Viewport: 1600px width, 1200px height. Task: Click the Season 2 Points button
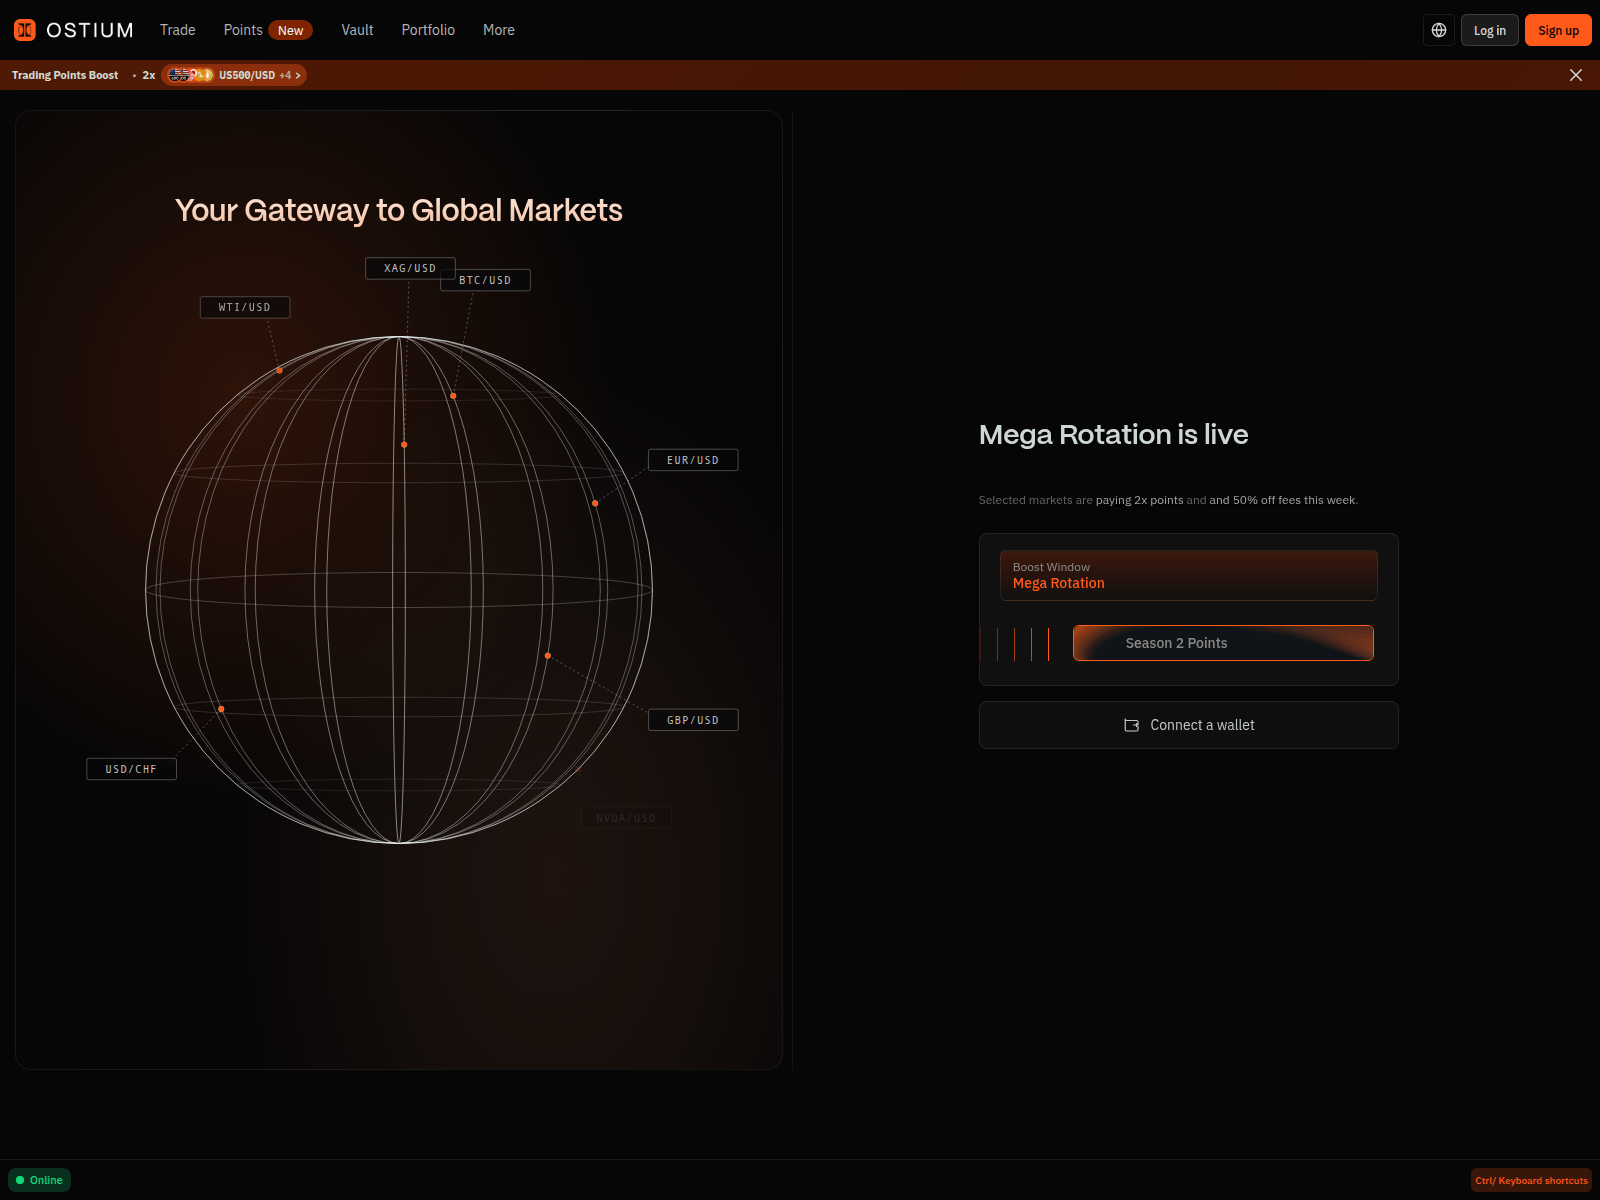tap(1223, 643)
